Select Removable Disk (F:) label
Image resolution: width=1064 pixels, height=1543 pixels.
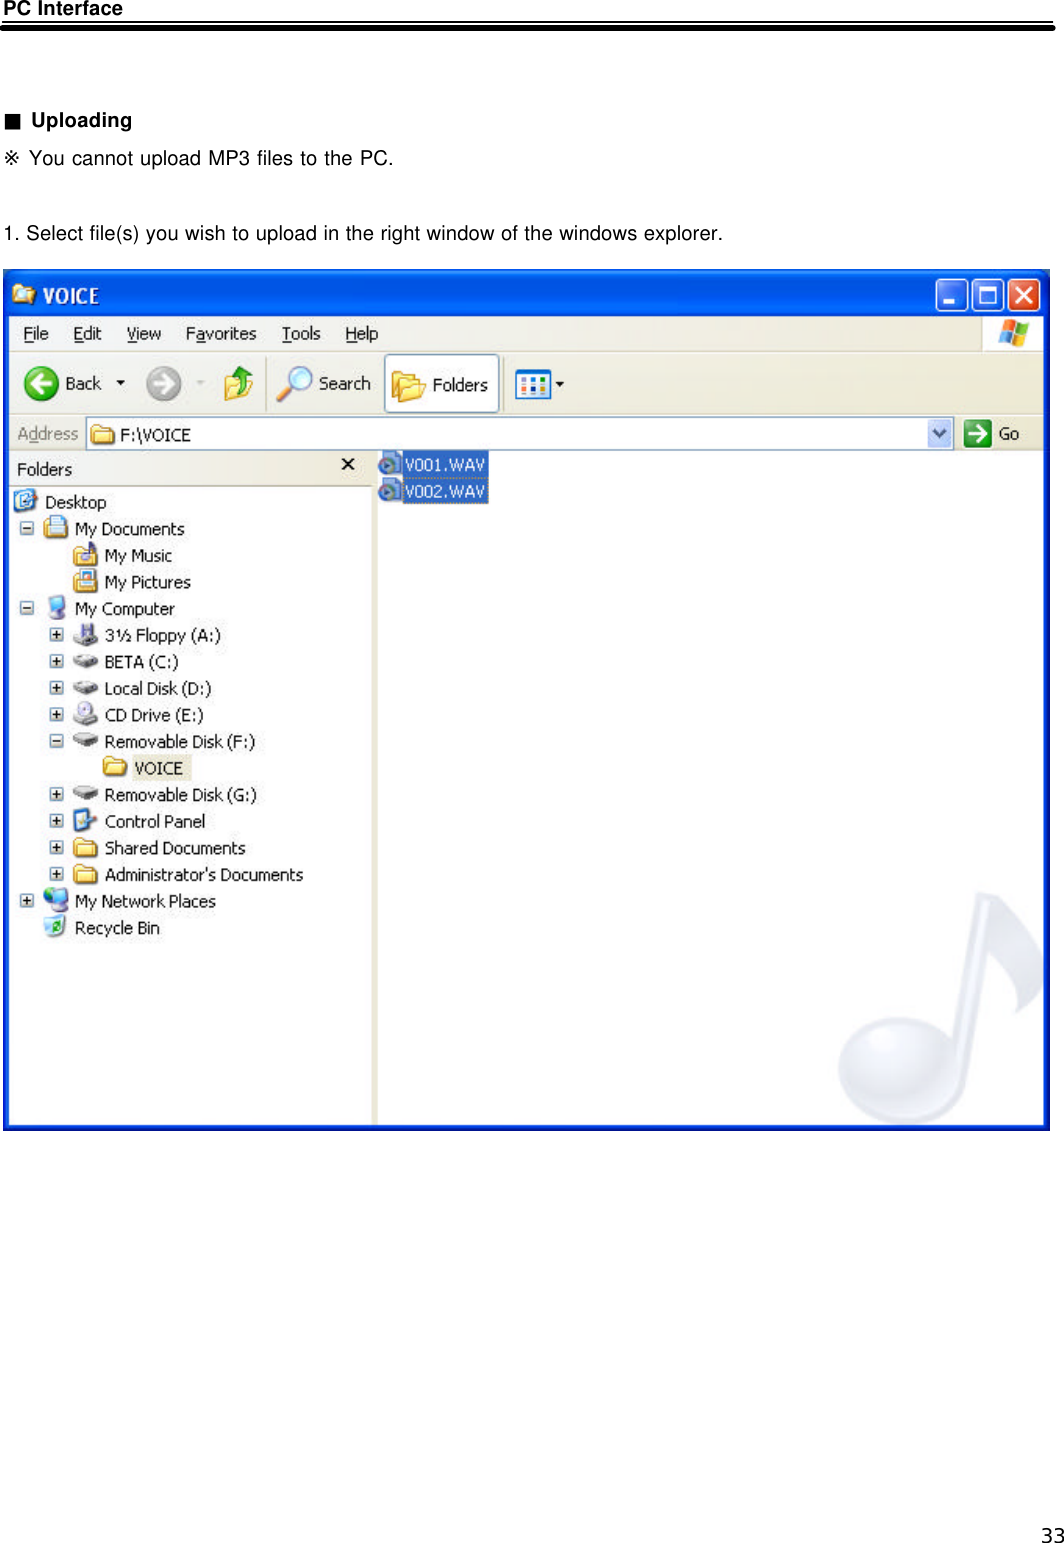pyautogui.click(x=180, y=742)
